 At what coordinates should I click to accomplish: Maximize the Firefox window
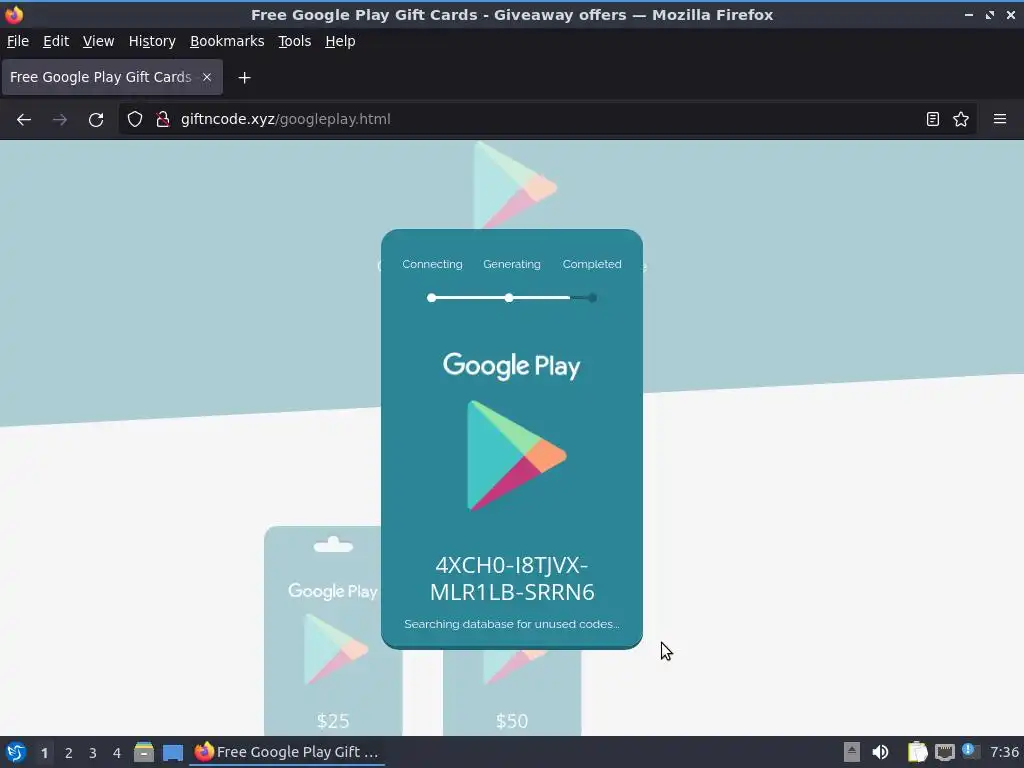click(x=990, y=14)
